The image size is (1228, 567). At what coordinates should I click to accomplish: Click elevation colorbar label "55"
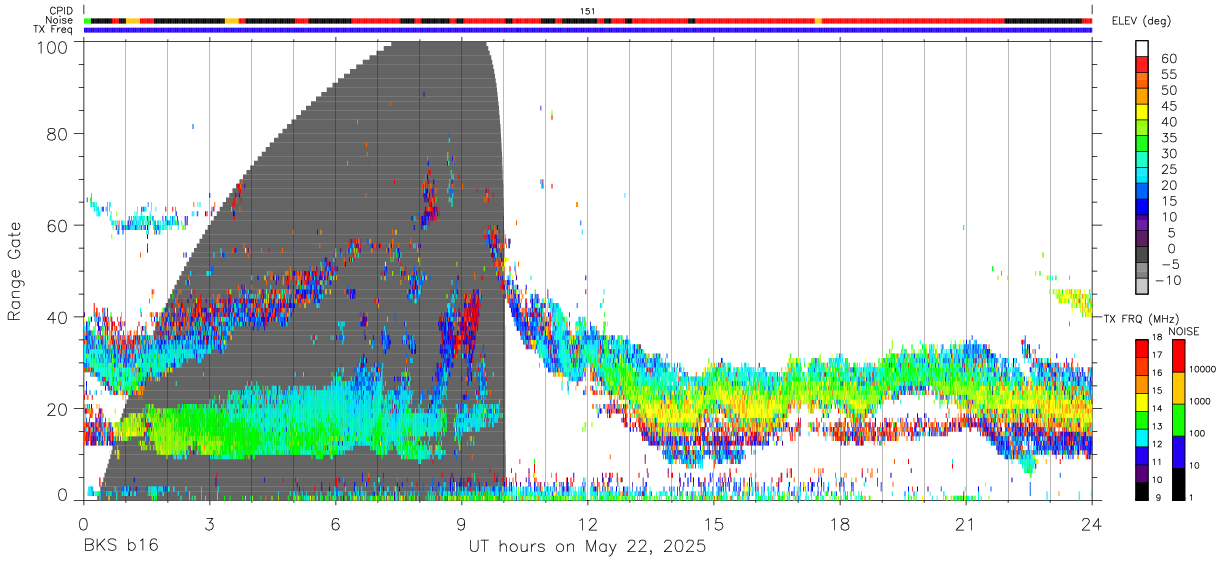1168,75
